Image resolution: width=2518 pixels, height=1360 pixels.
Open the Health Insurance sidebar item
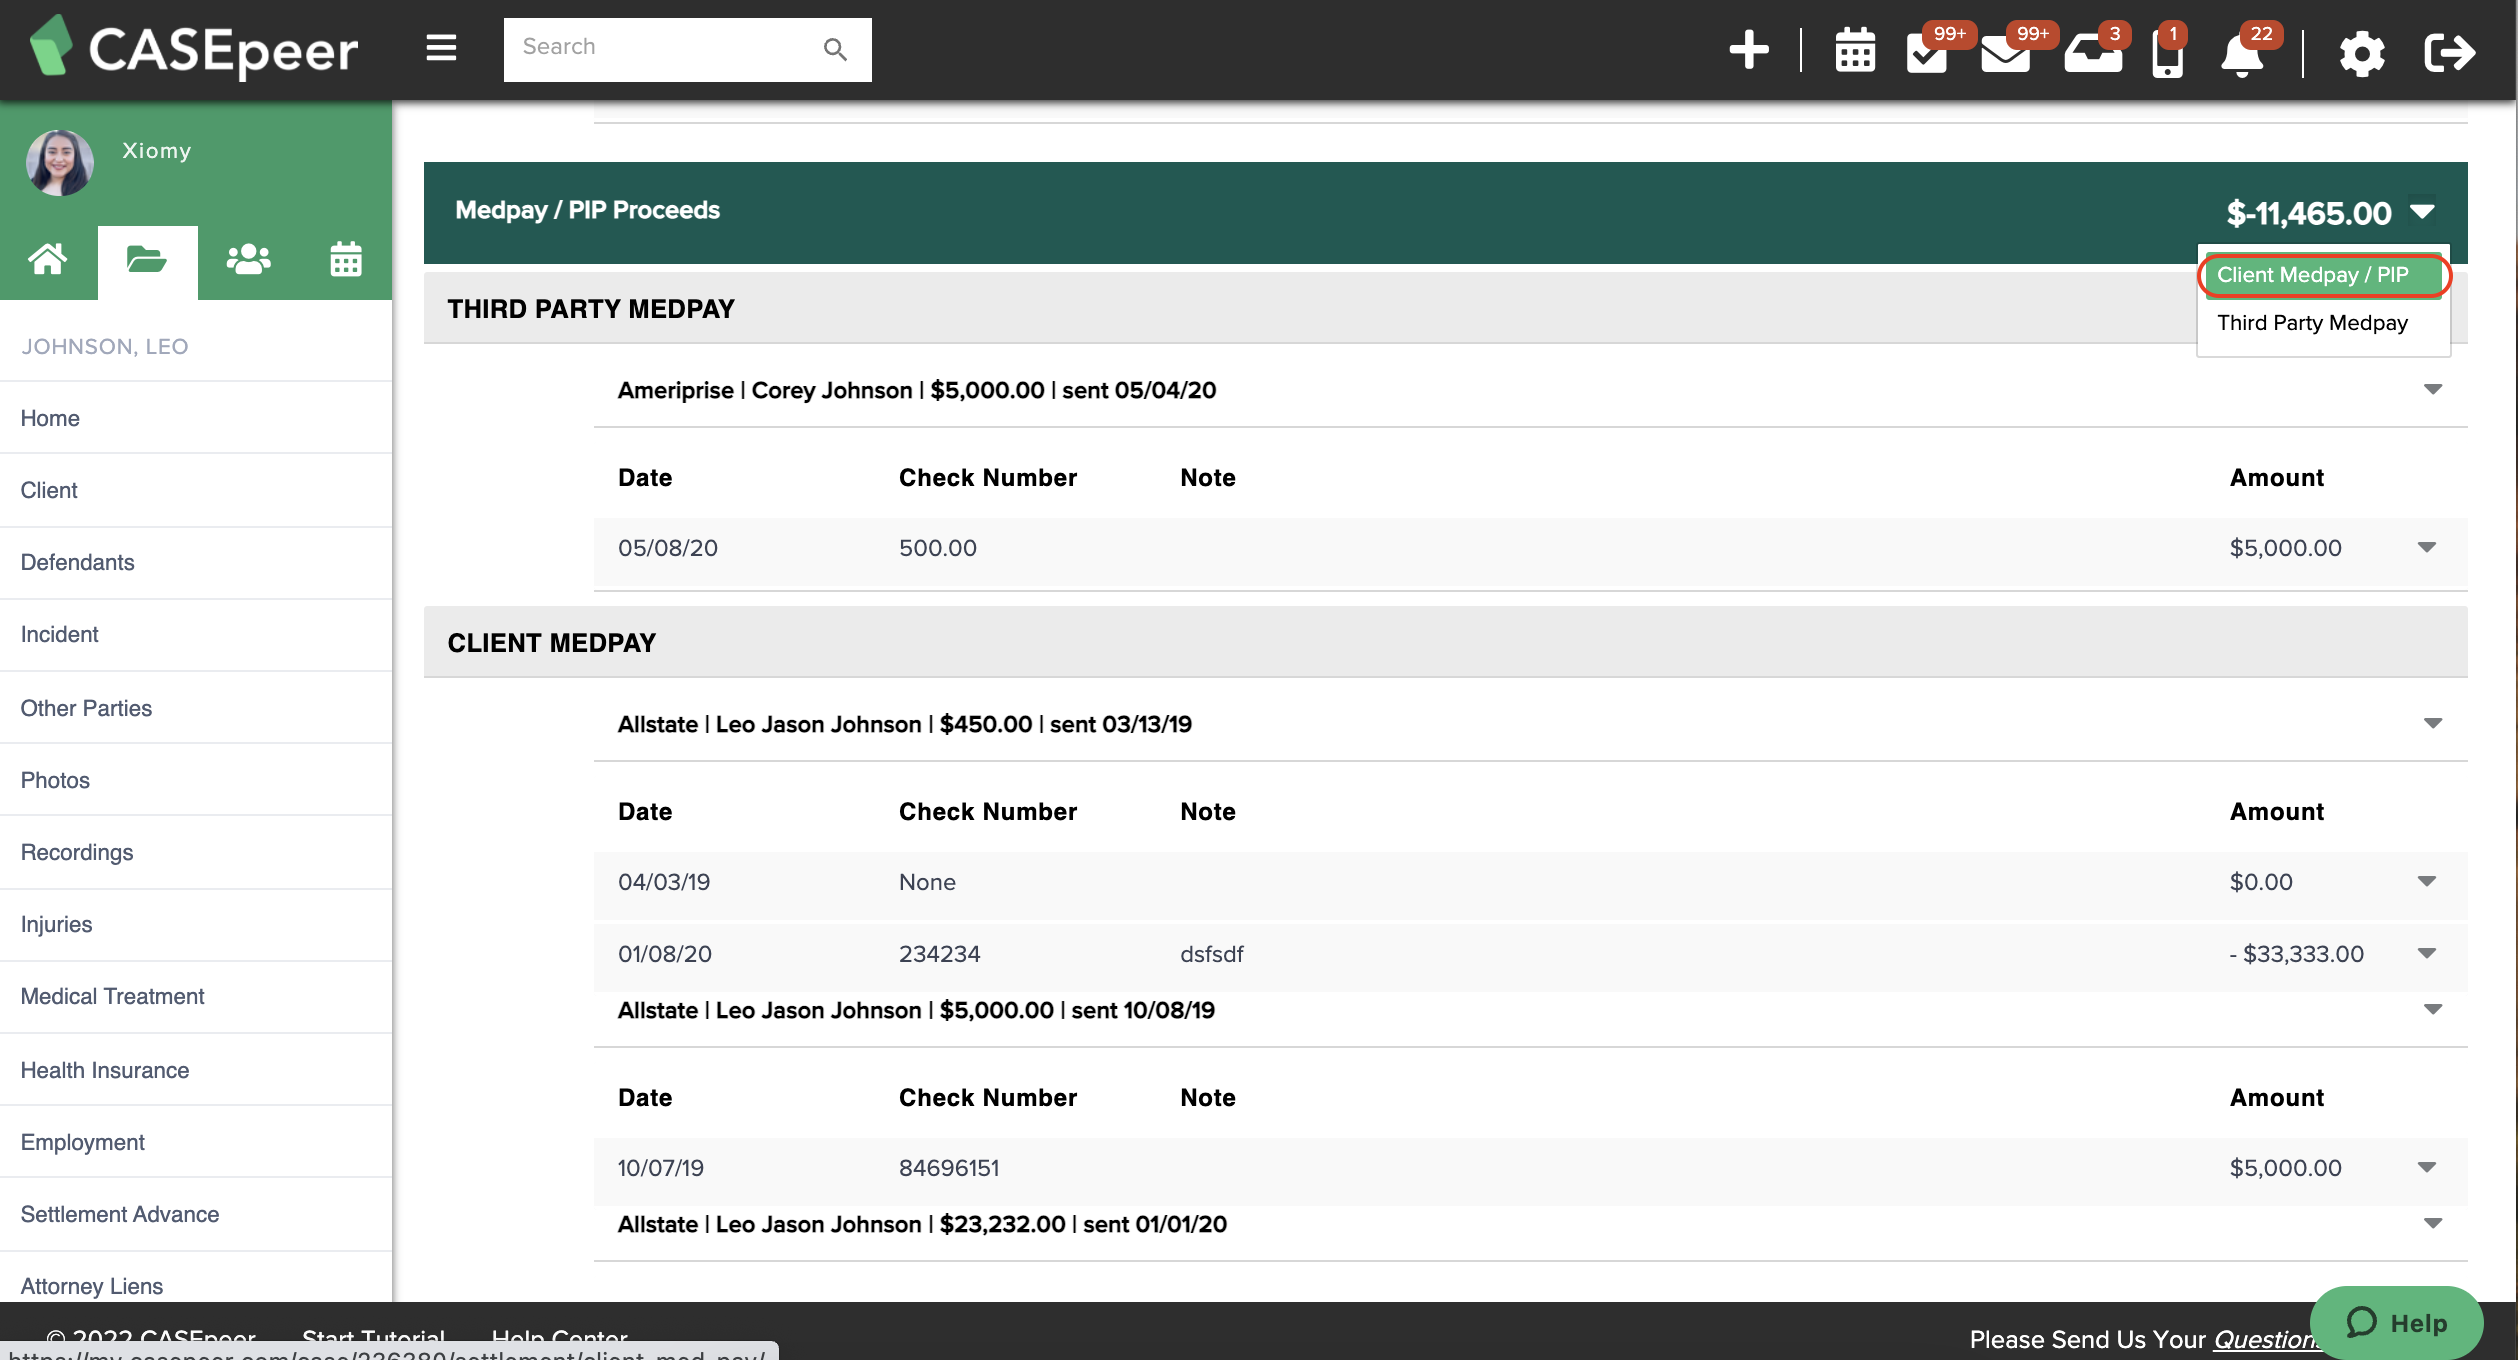pos(196,1070)
